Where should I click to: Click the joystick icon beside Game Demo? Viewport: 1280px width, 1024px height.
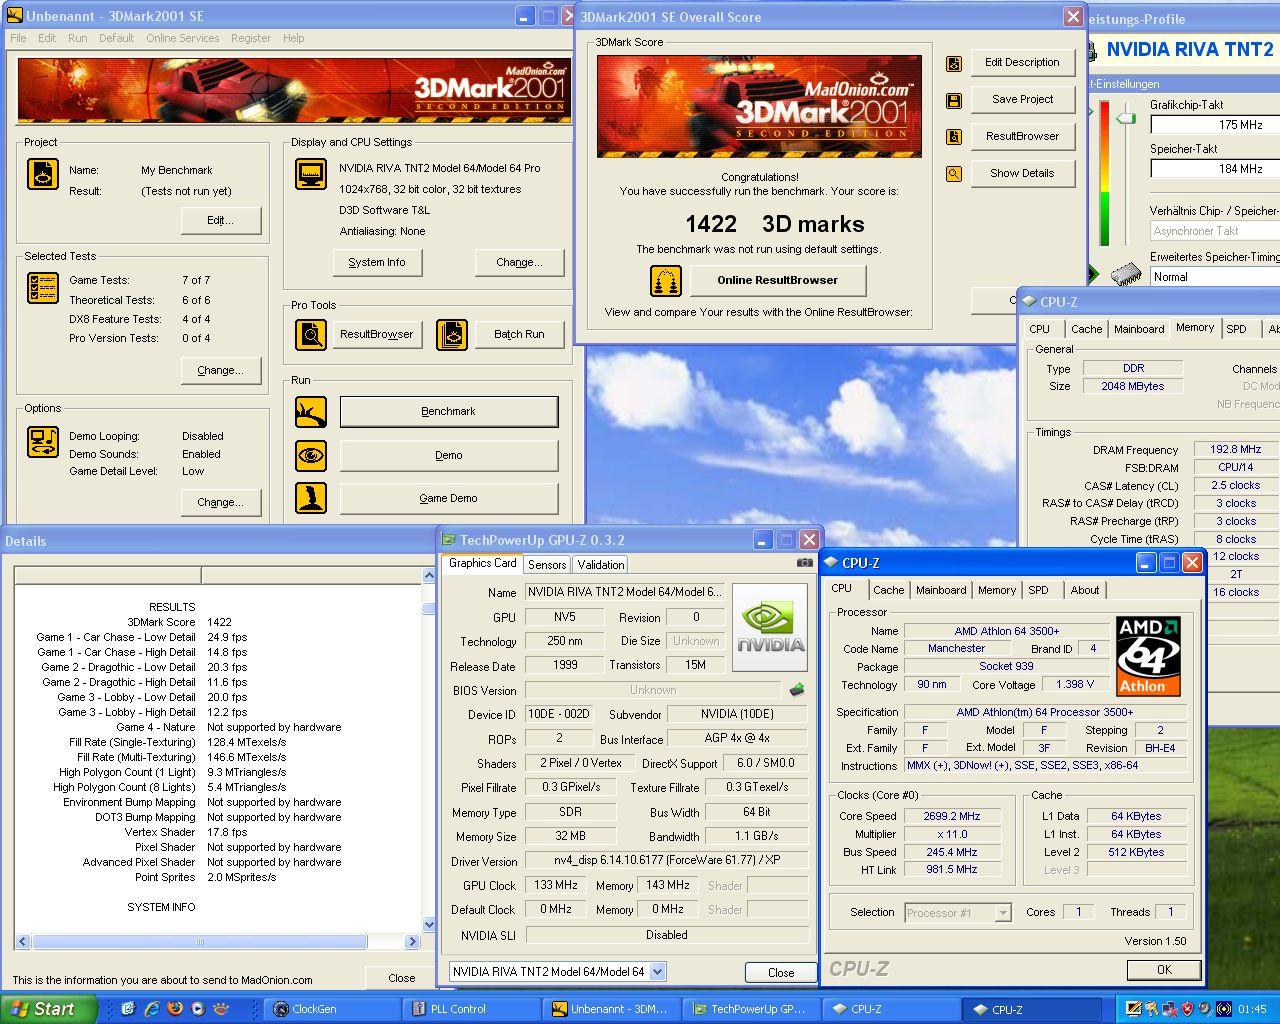point(311,498)
